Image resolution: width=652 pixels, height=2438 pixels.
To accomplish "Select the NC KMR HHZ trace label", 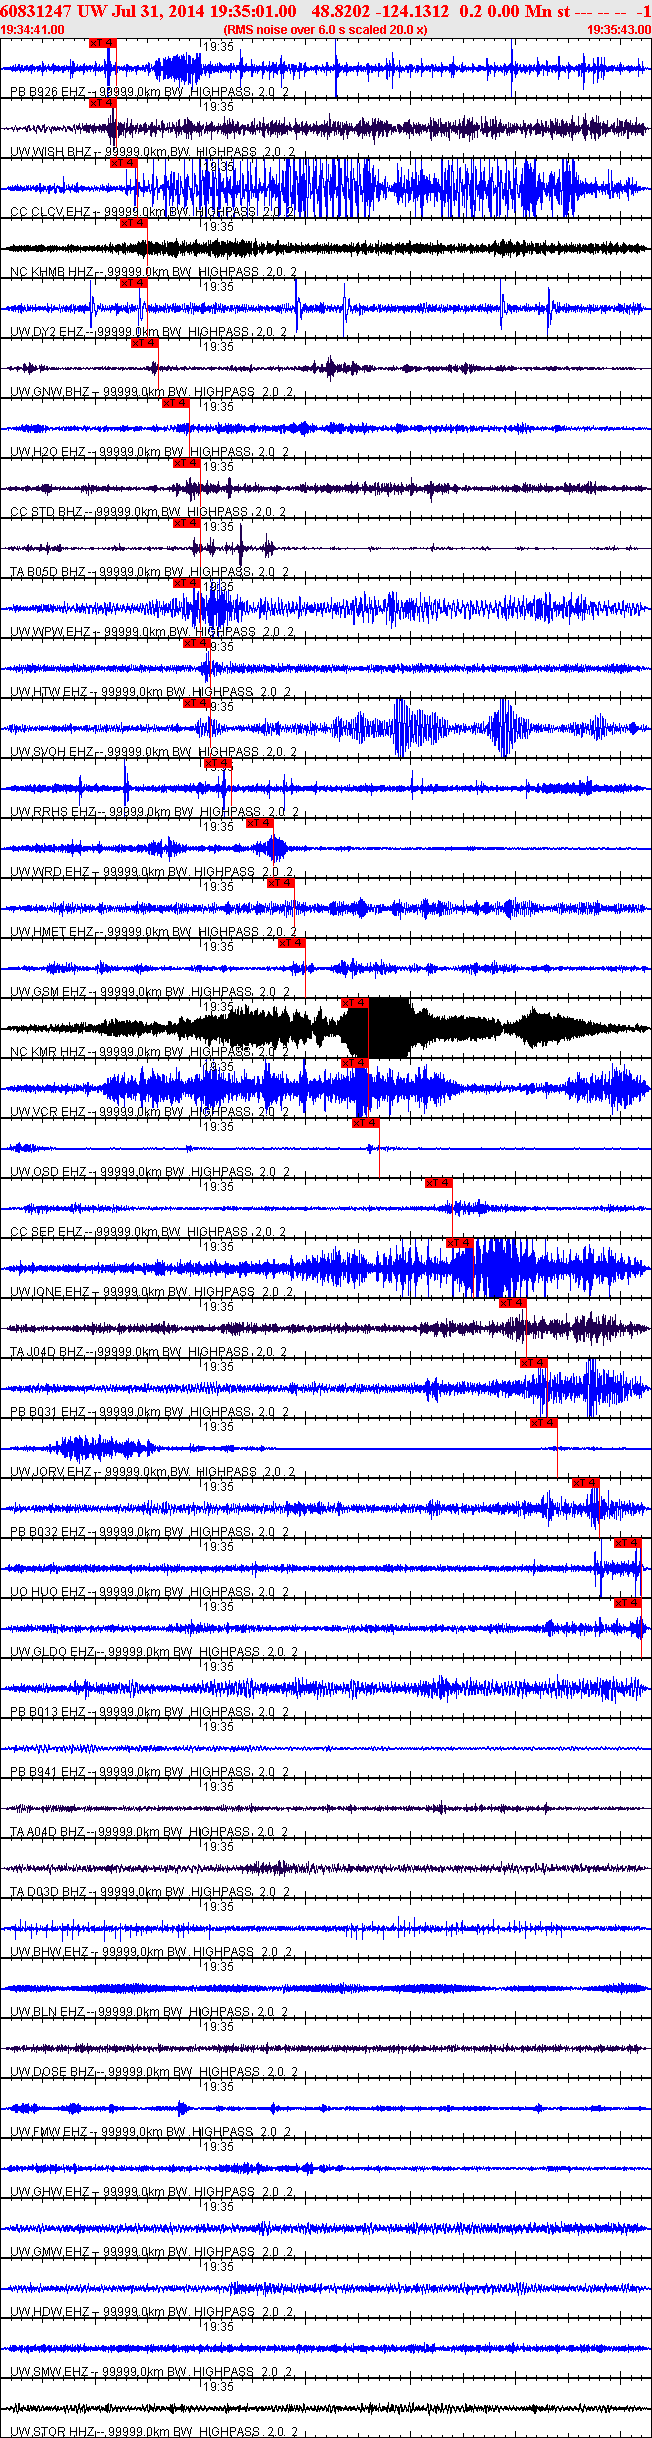I will tap(150, 1052).
